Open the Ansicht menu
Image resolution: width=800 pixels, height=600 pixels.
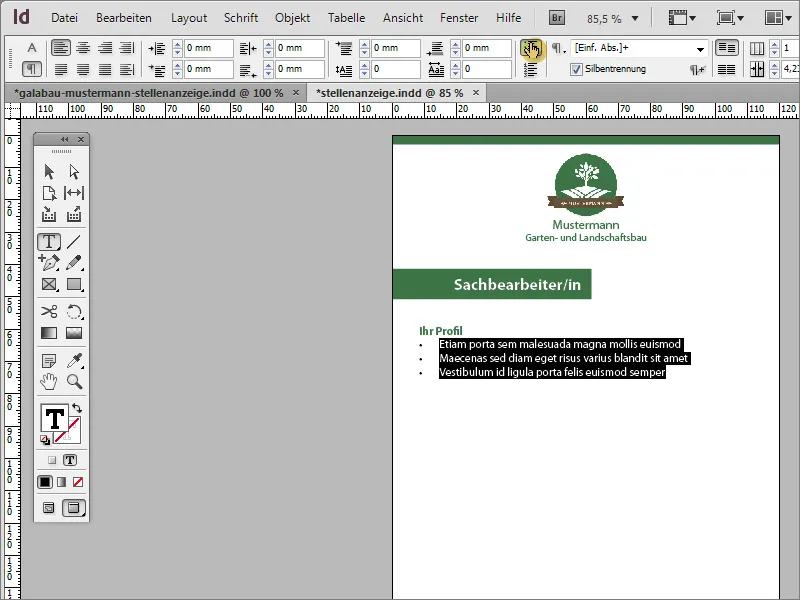pos(403,18)
